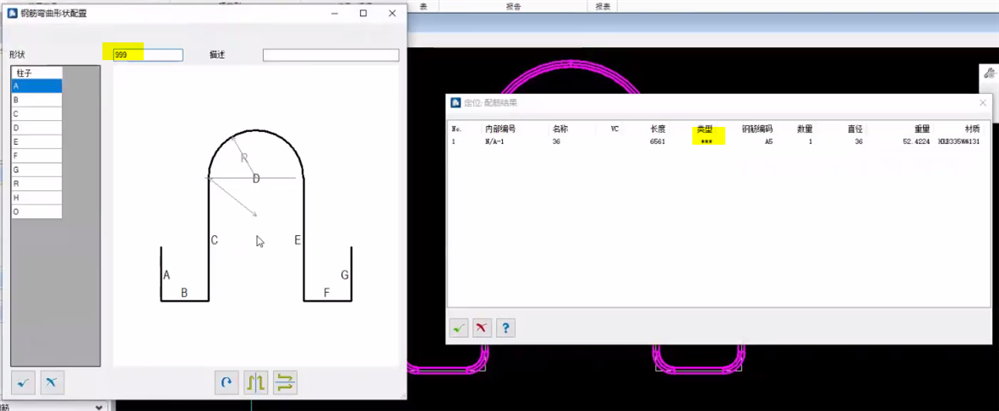This screenshot has width=999, height=411.
Task: Select row H in the parameter list
Action: pyautogui.click(x=37, y=198)
